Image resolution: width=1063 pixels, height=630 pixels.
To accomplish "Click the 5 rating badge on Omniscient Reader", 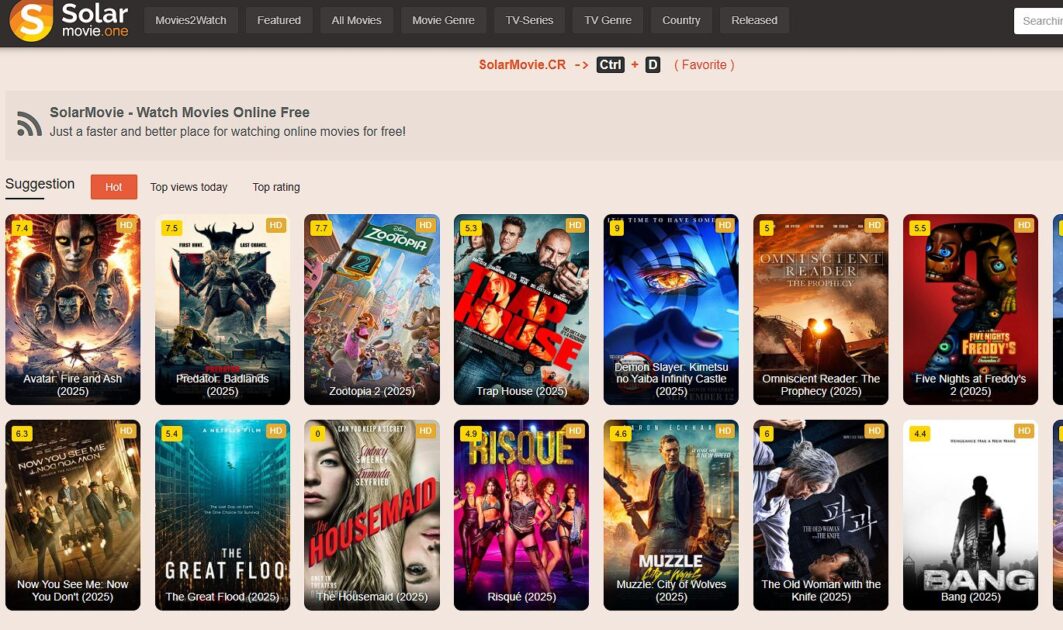I will pyautogui.click(x=766, y=228).
